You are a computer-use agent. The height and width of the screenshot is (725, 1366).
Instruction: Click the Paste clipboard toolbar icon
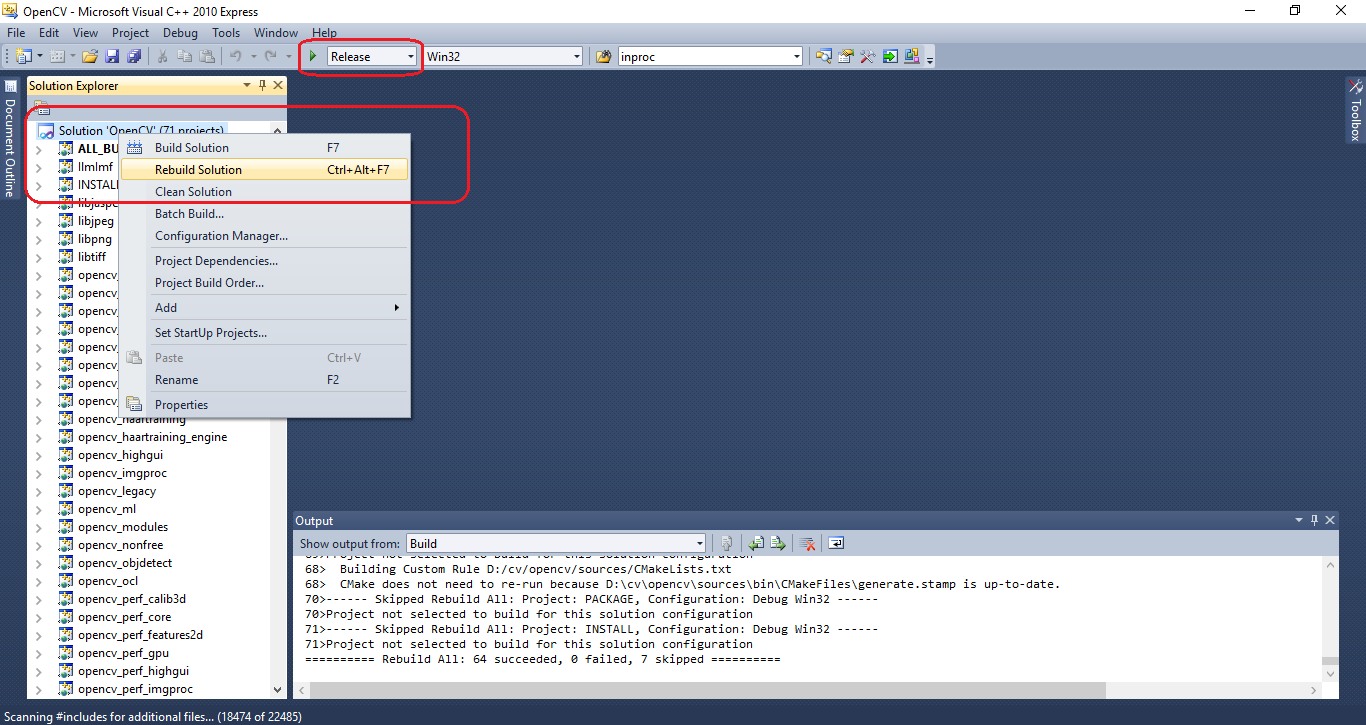pyautogui.click(x=207, y=56)
